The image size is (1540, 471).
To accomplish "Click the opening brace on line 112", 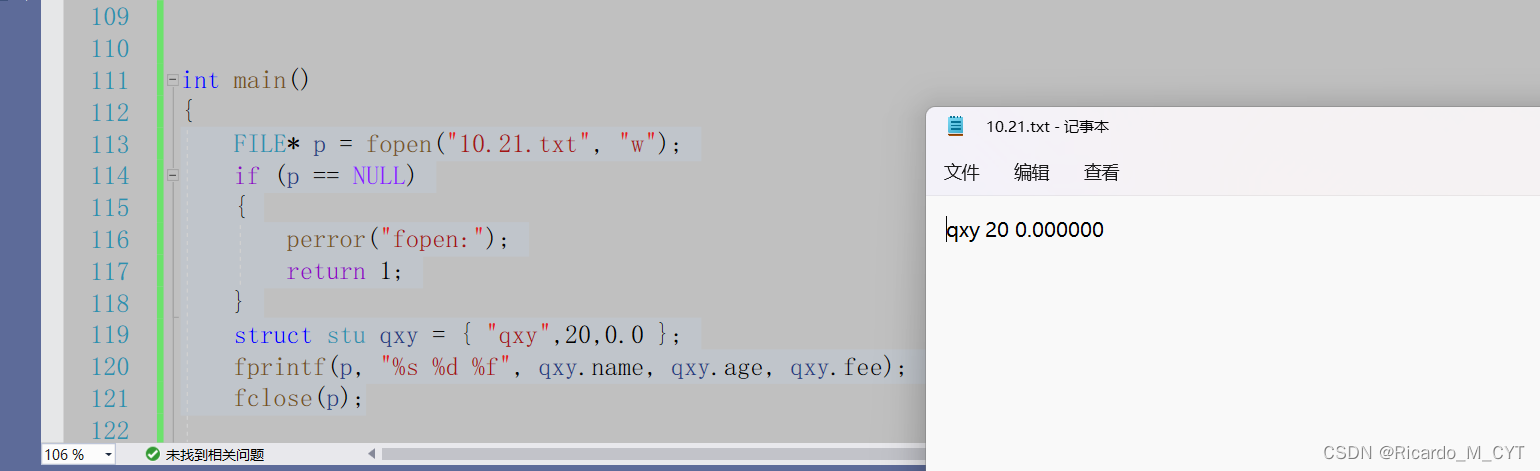I will click(x=189, y=112).
